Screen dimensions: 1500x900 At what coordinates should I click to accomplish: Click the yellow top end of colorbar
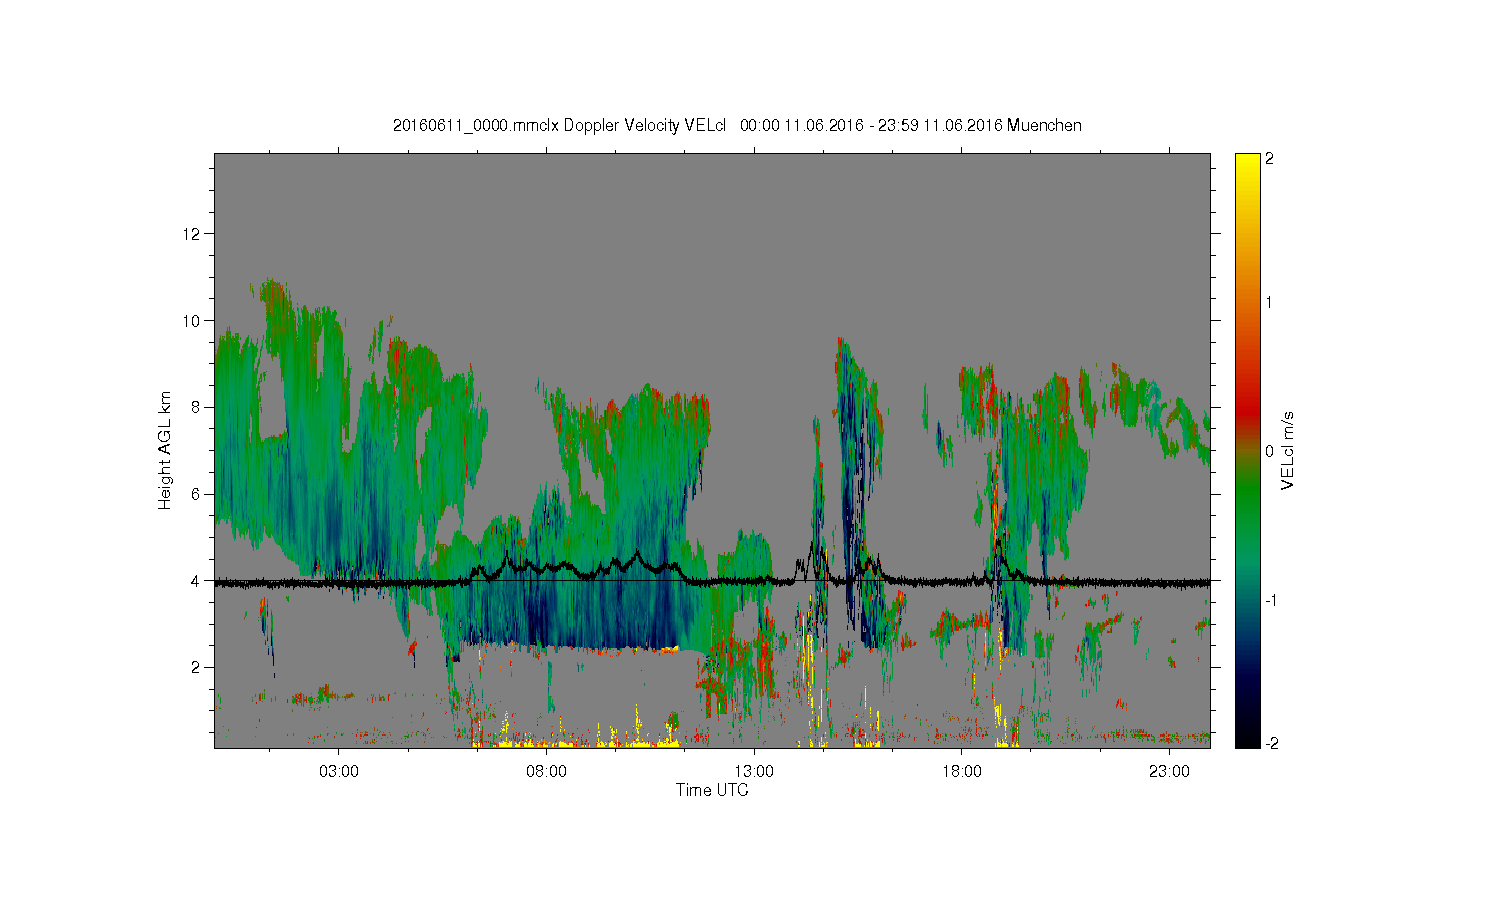pos(1247,163)
